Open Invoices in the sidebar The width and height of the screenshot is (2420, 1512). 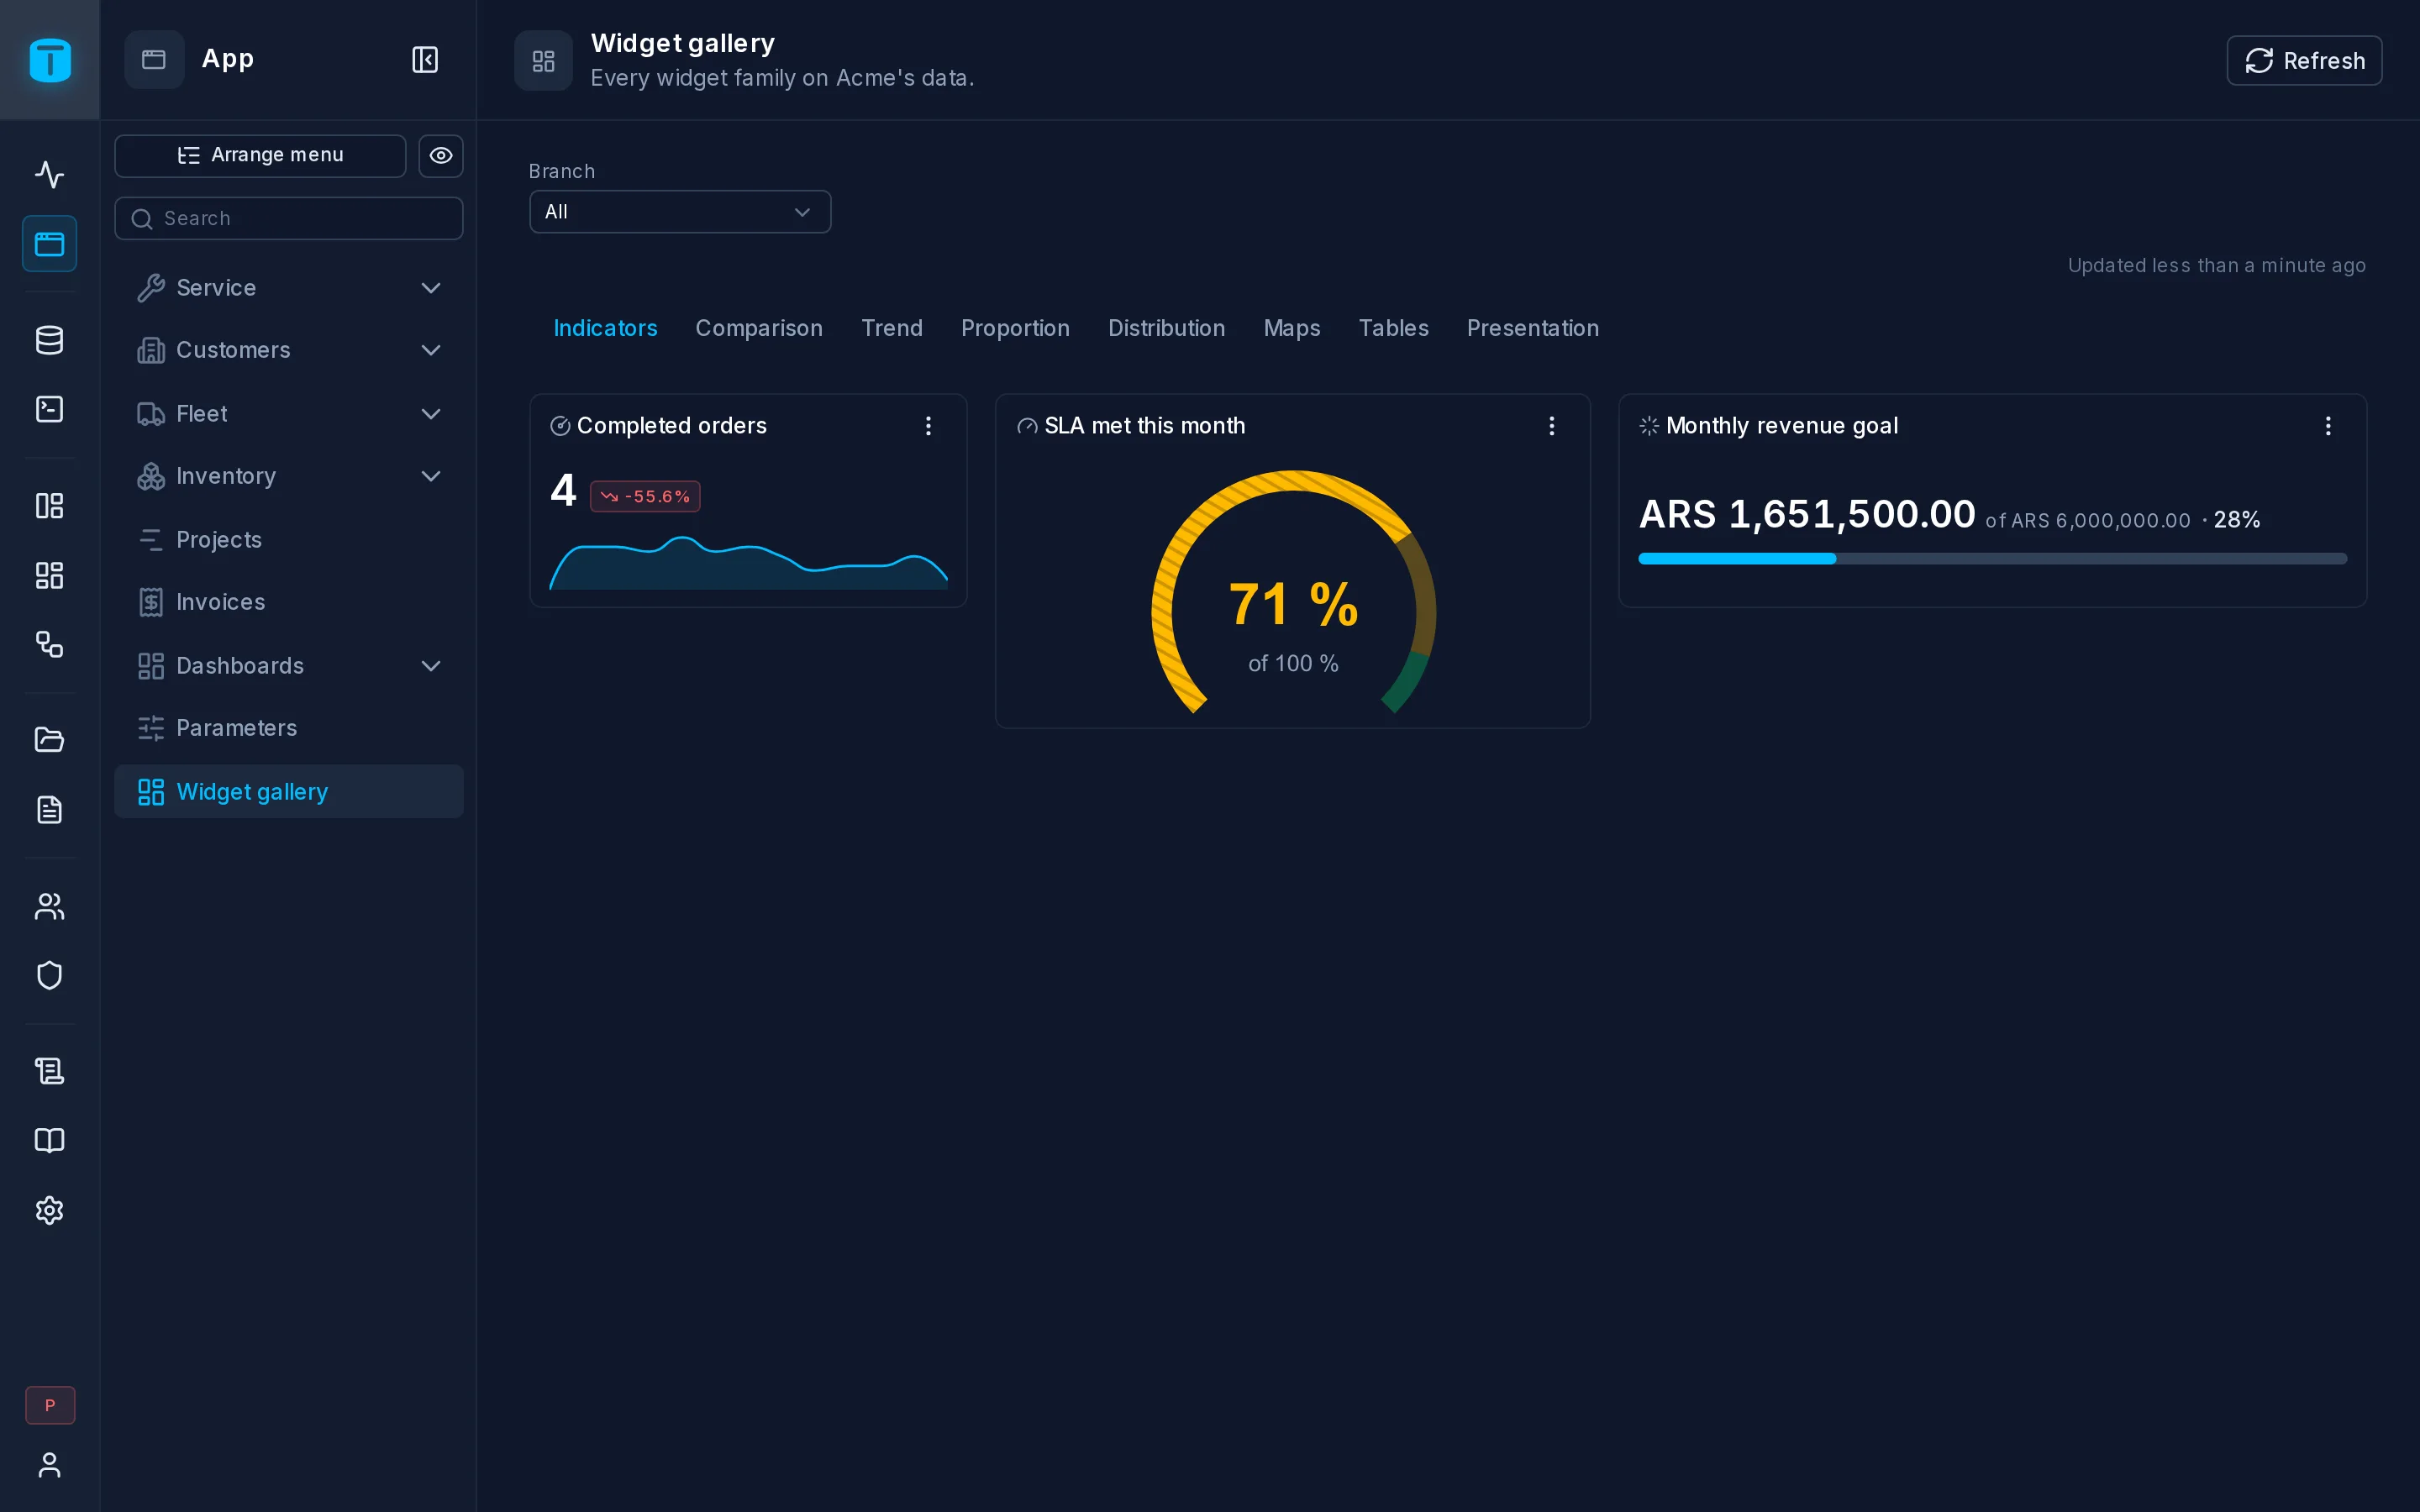click(x=289, y=602)
